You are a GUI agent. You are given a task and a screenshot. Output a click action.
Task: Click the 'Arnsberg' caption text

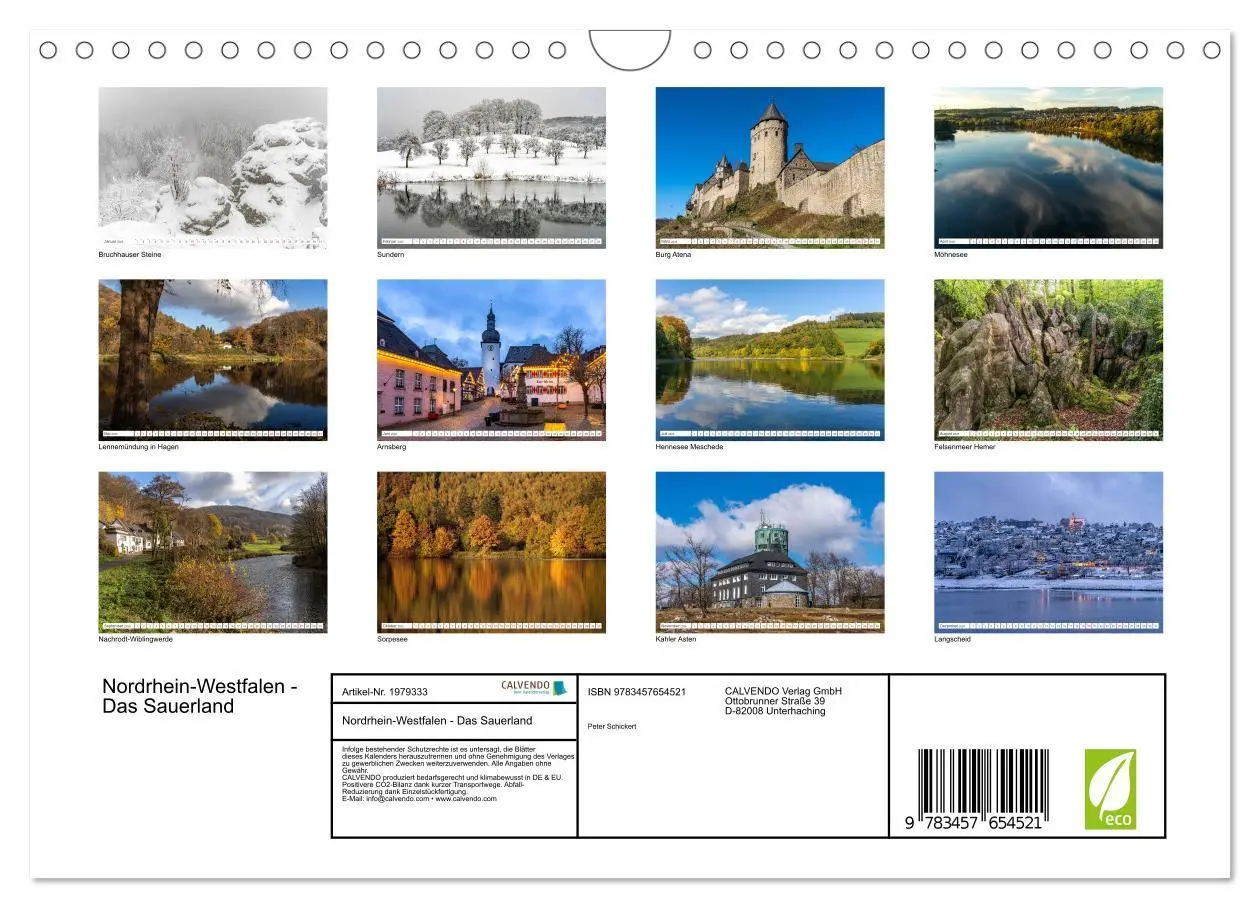click(x=392, y=447)
